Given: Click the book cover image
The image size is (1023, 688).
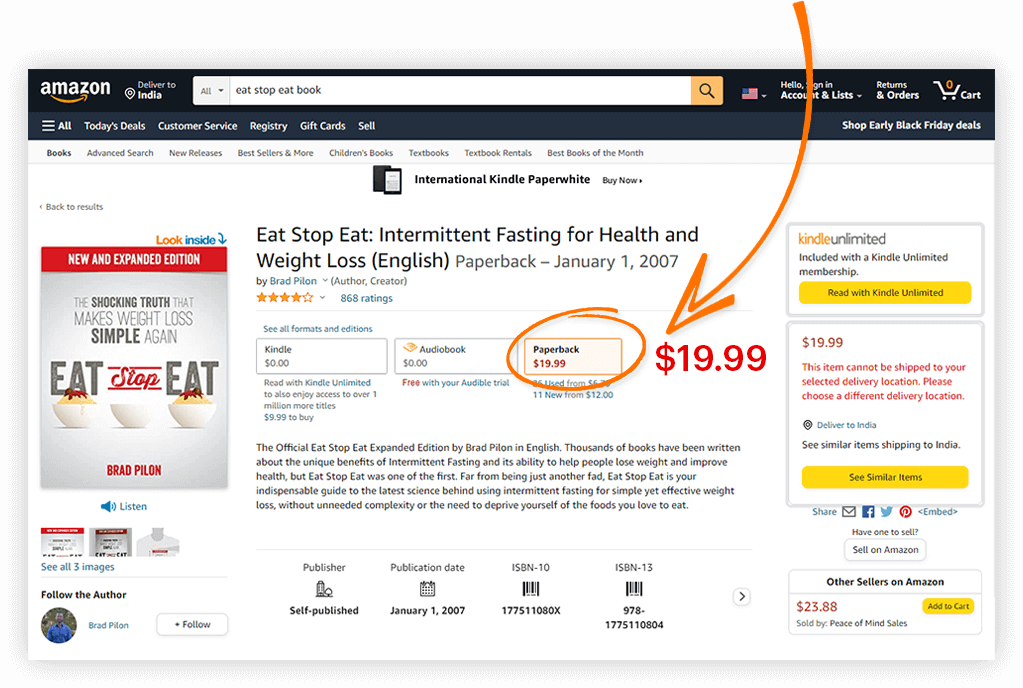Looking at the screenshot, I should pos(134,367).
